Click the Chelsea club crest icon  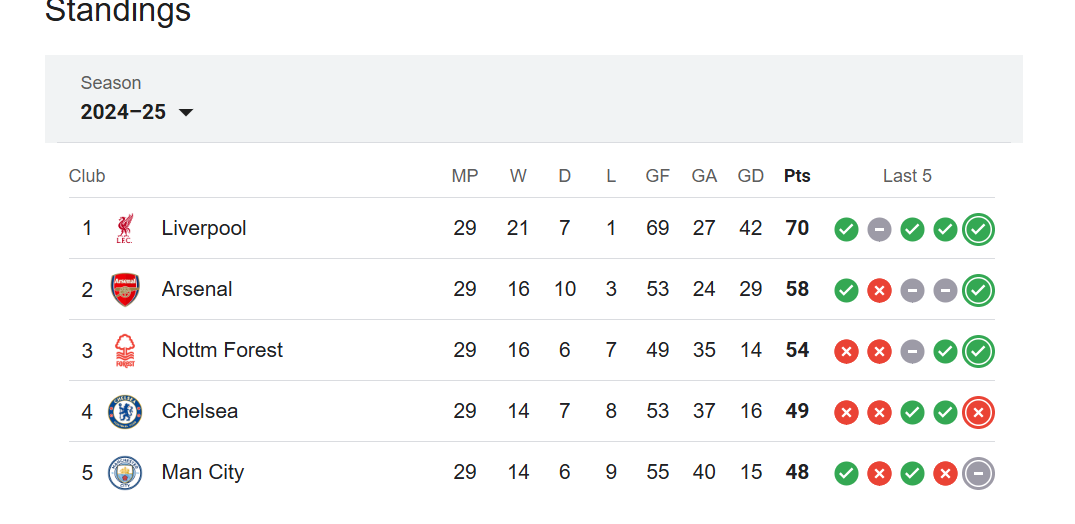coord(125,412)
